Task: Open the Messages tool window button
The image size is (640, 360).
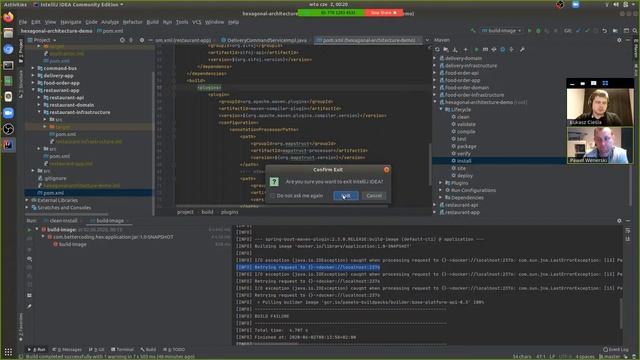Action: [x=67, y=349]
